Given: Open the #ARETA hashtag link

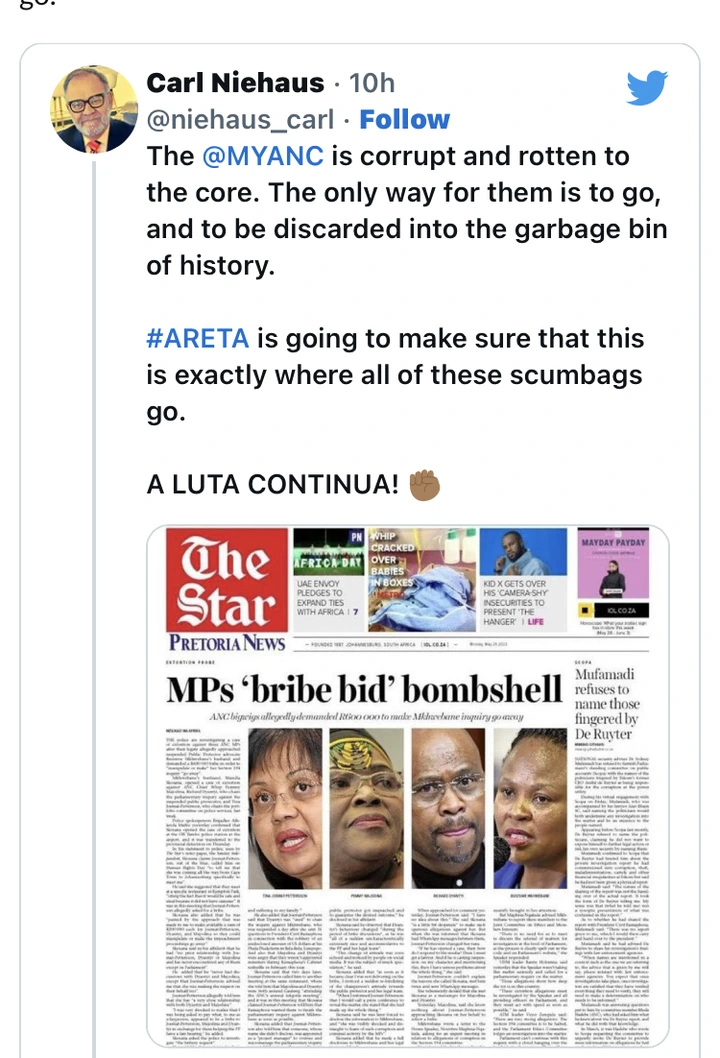Looking at the screenshot, I should pyautogui.click(x=197, y=338).
